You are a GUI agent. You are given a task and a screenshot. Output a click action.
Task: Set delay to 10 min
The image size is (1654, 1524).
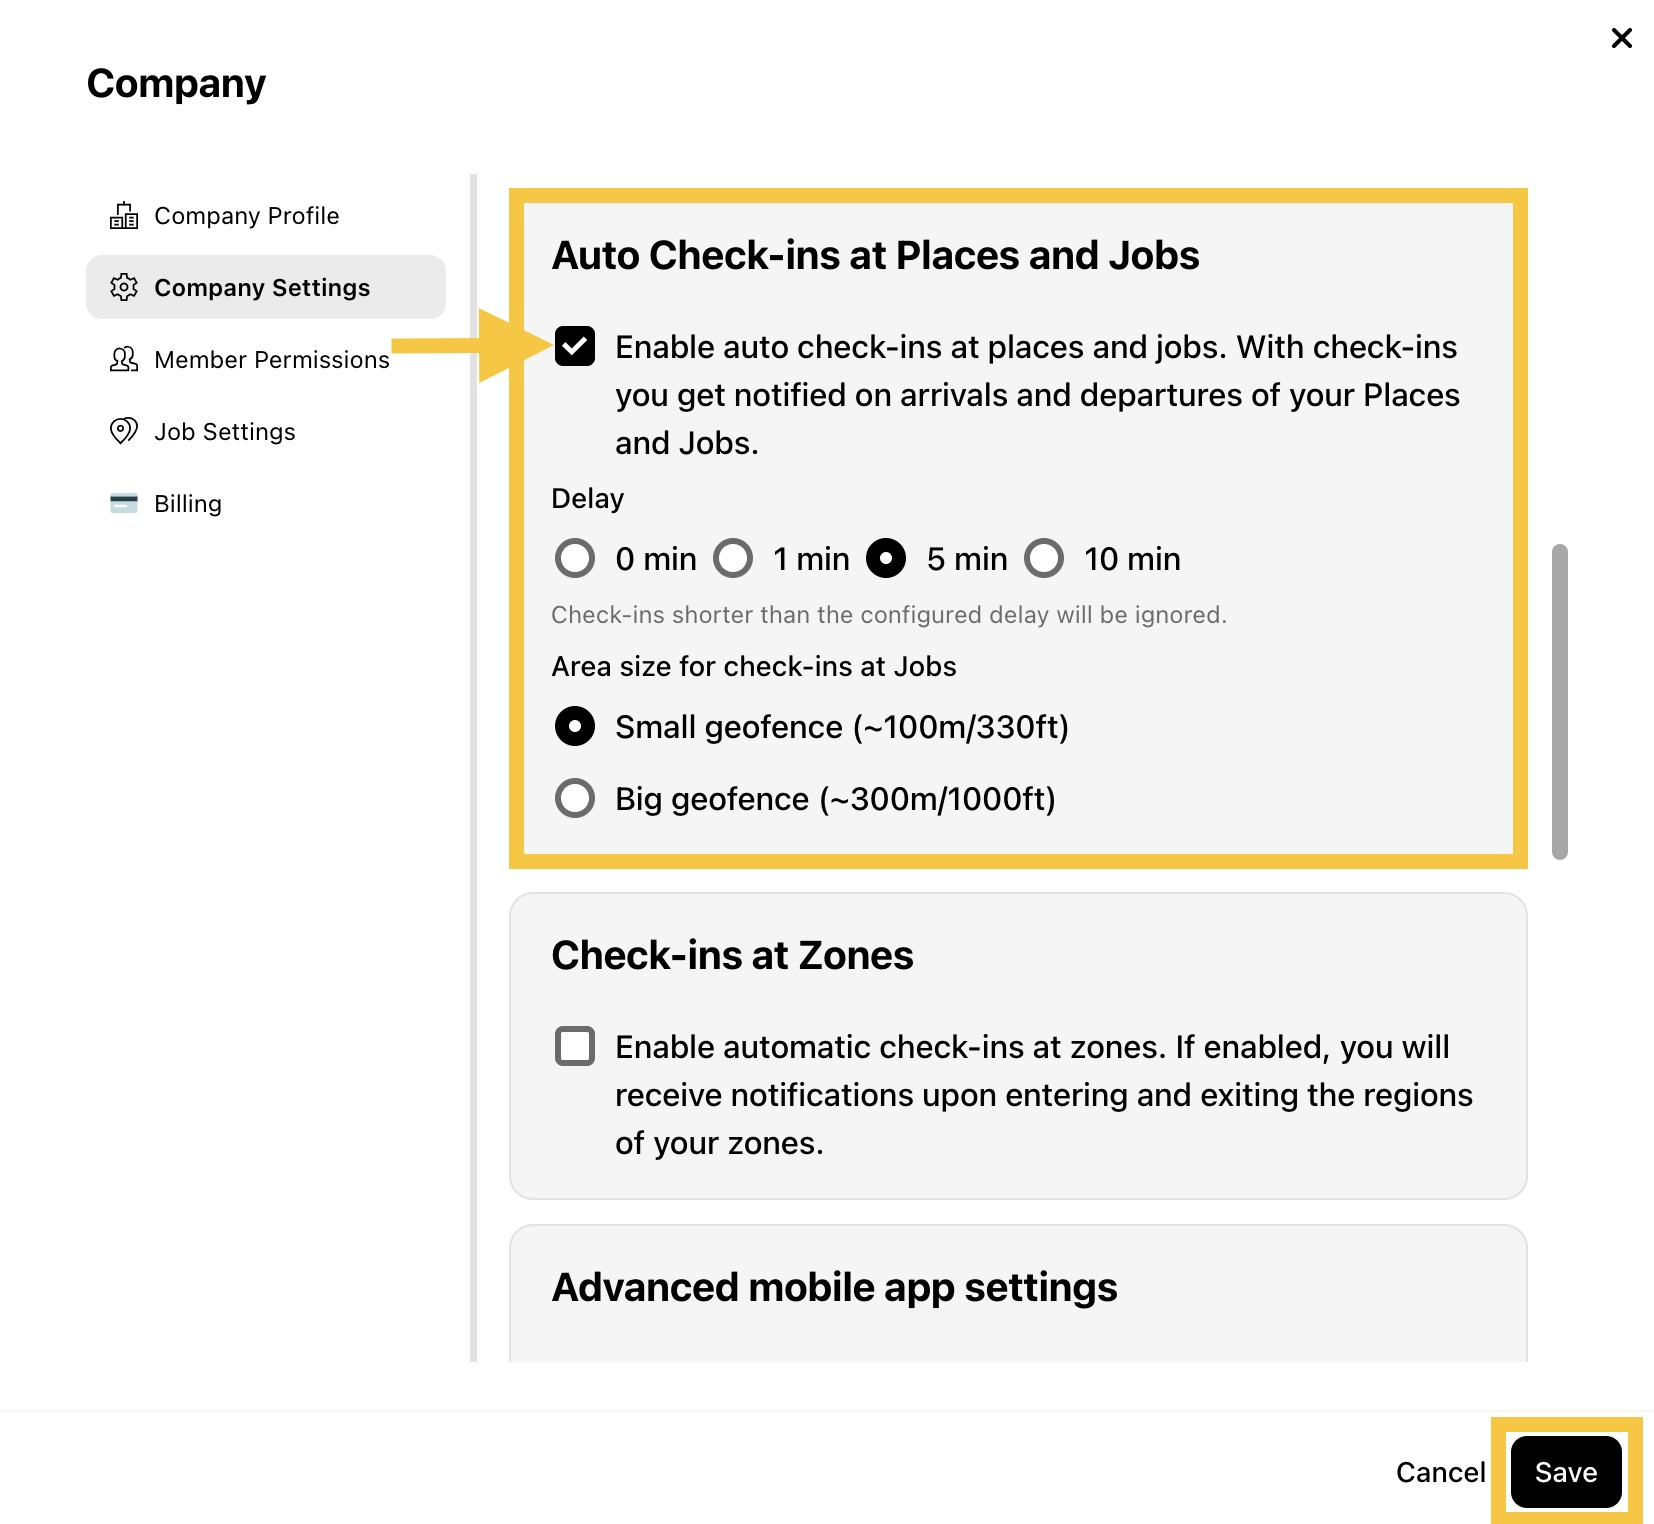(x=1044, y=558)
